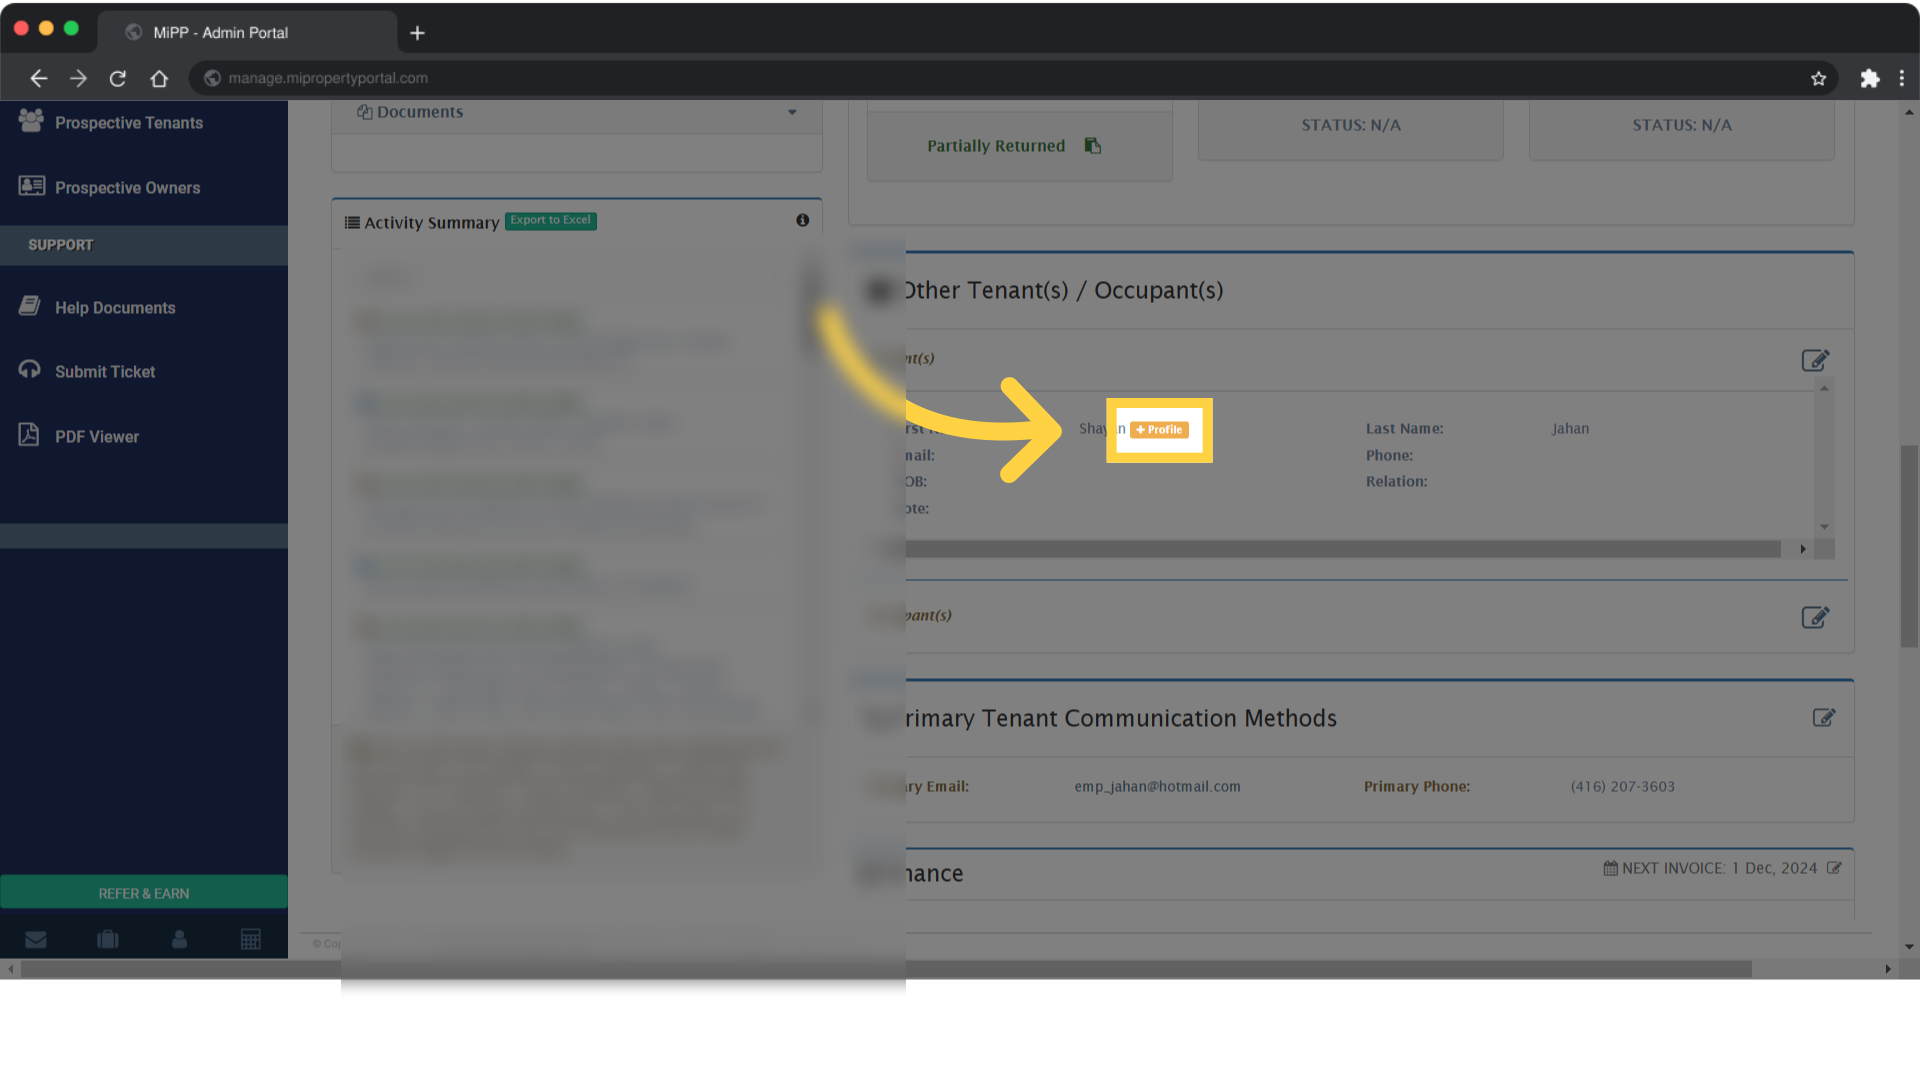Open Prospective Tenants in sidebar
The image size is (1920, 1080).
pos(129,123)
